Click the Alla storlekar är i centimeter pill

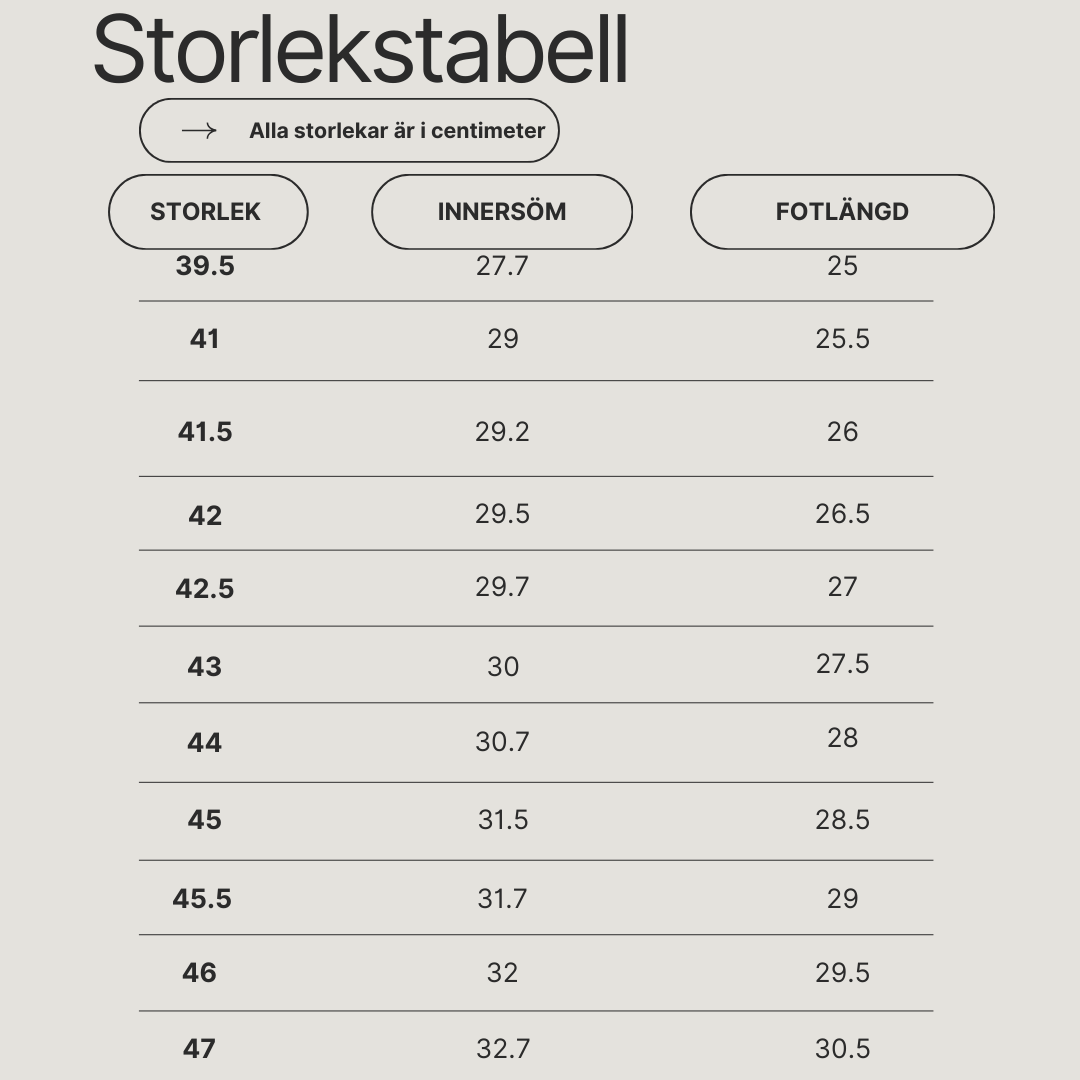(349, 130)
